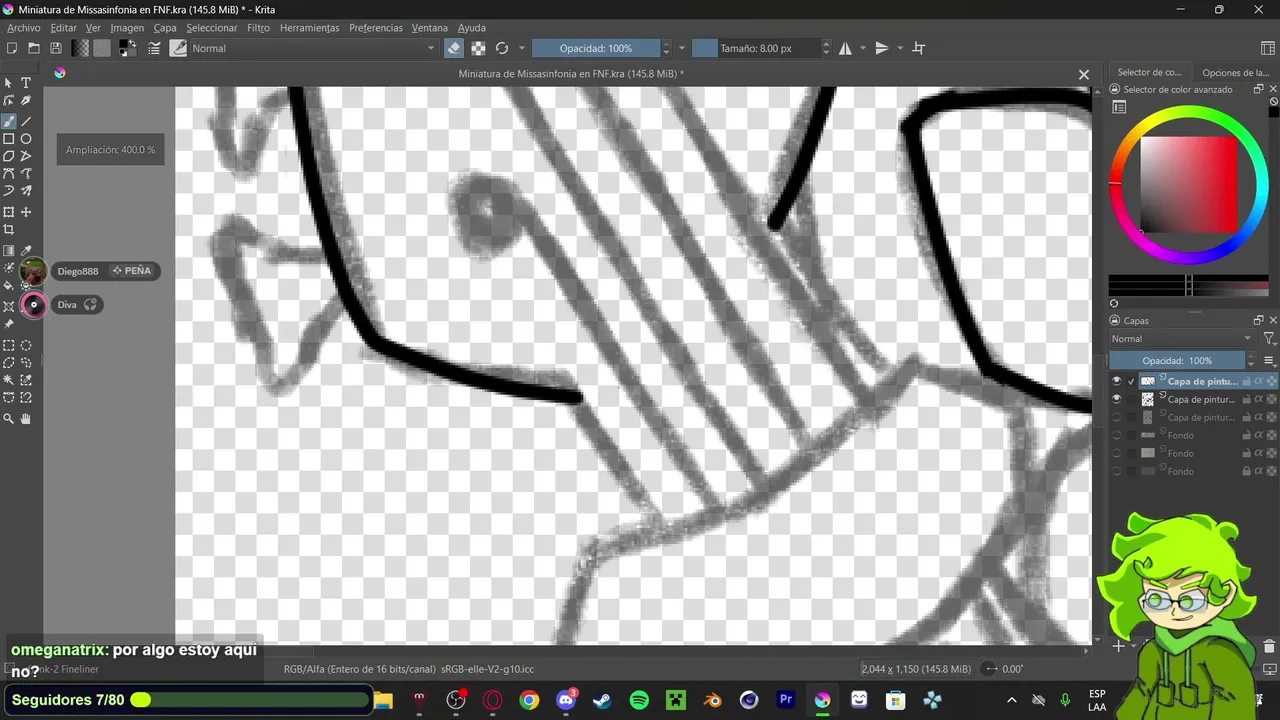This screenshot has height=720, width=1280.
Task: Switch to the Selector de co... tab
Action: click(x=1149, y=72)
